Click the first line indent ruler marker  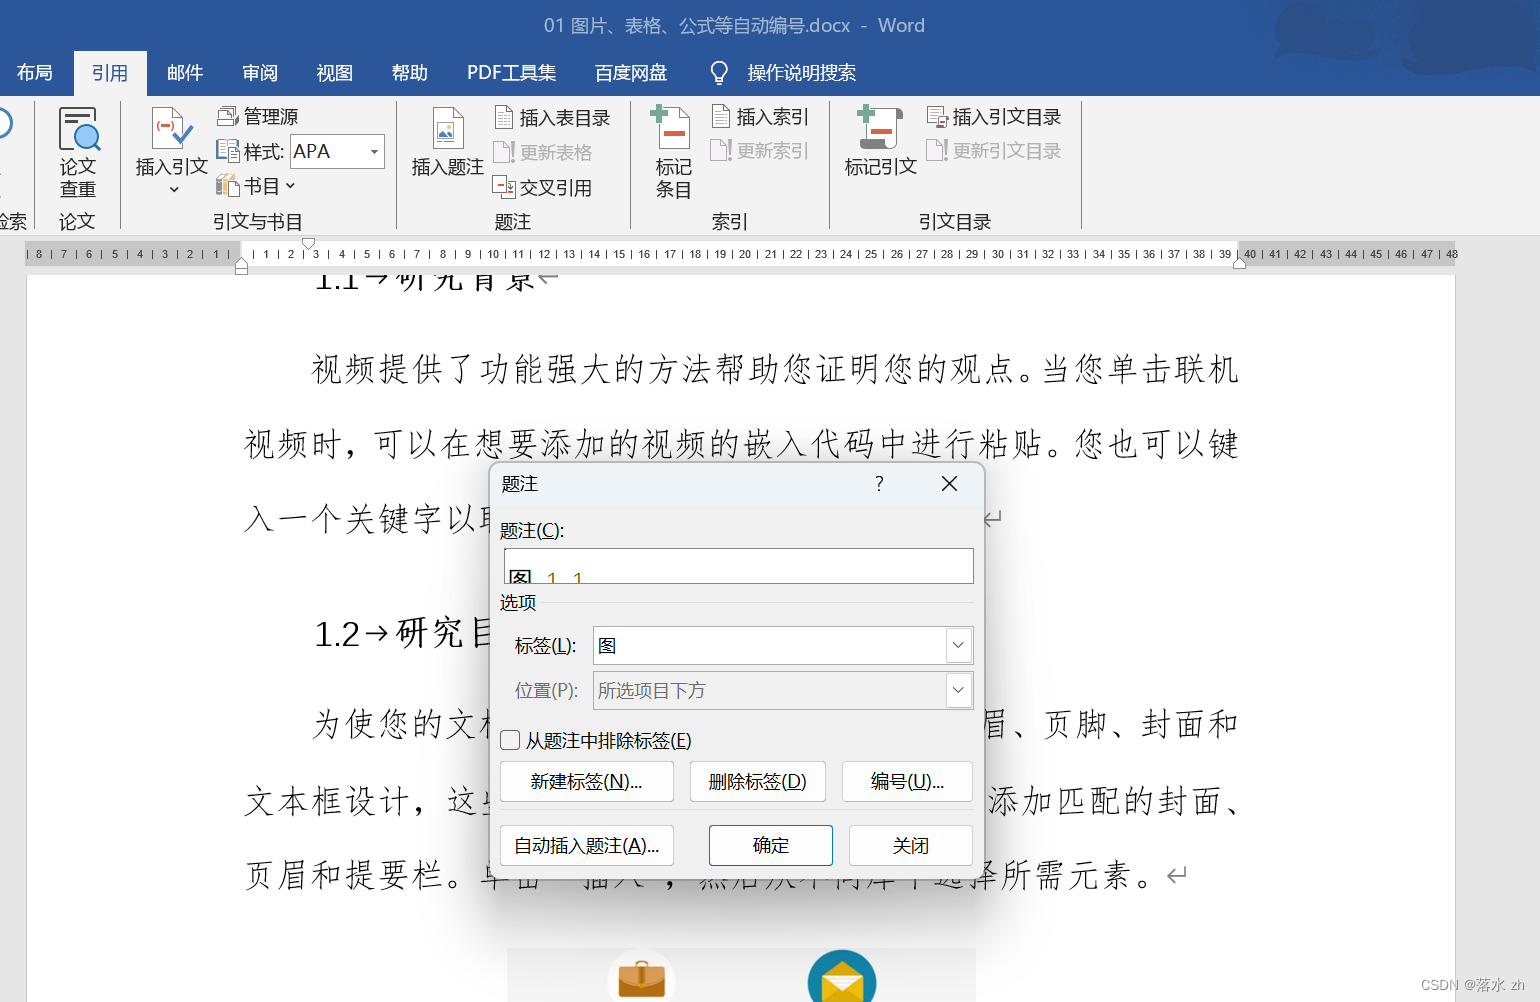point(309,243)
